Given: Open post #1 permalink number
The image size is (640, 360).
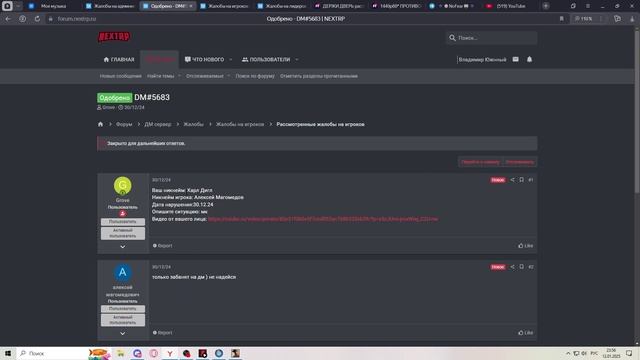Looking at the screenshot, I should coord(531,180).
